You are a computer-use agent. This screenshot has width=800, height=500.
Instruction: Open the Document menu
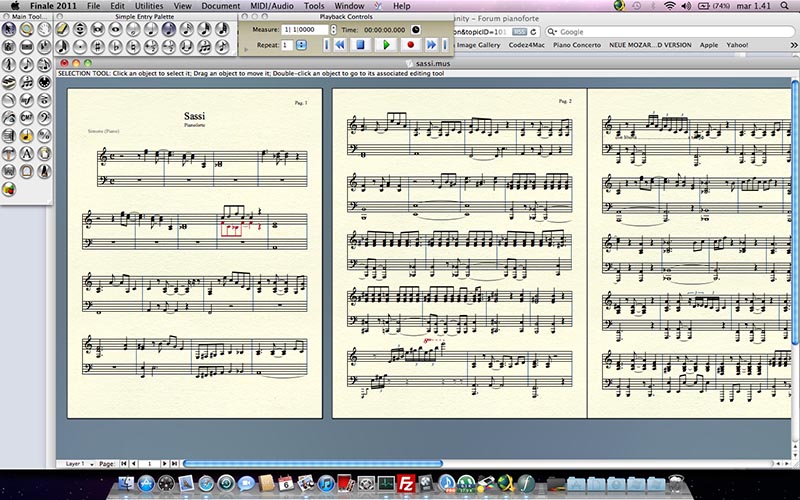220,6
